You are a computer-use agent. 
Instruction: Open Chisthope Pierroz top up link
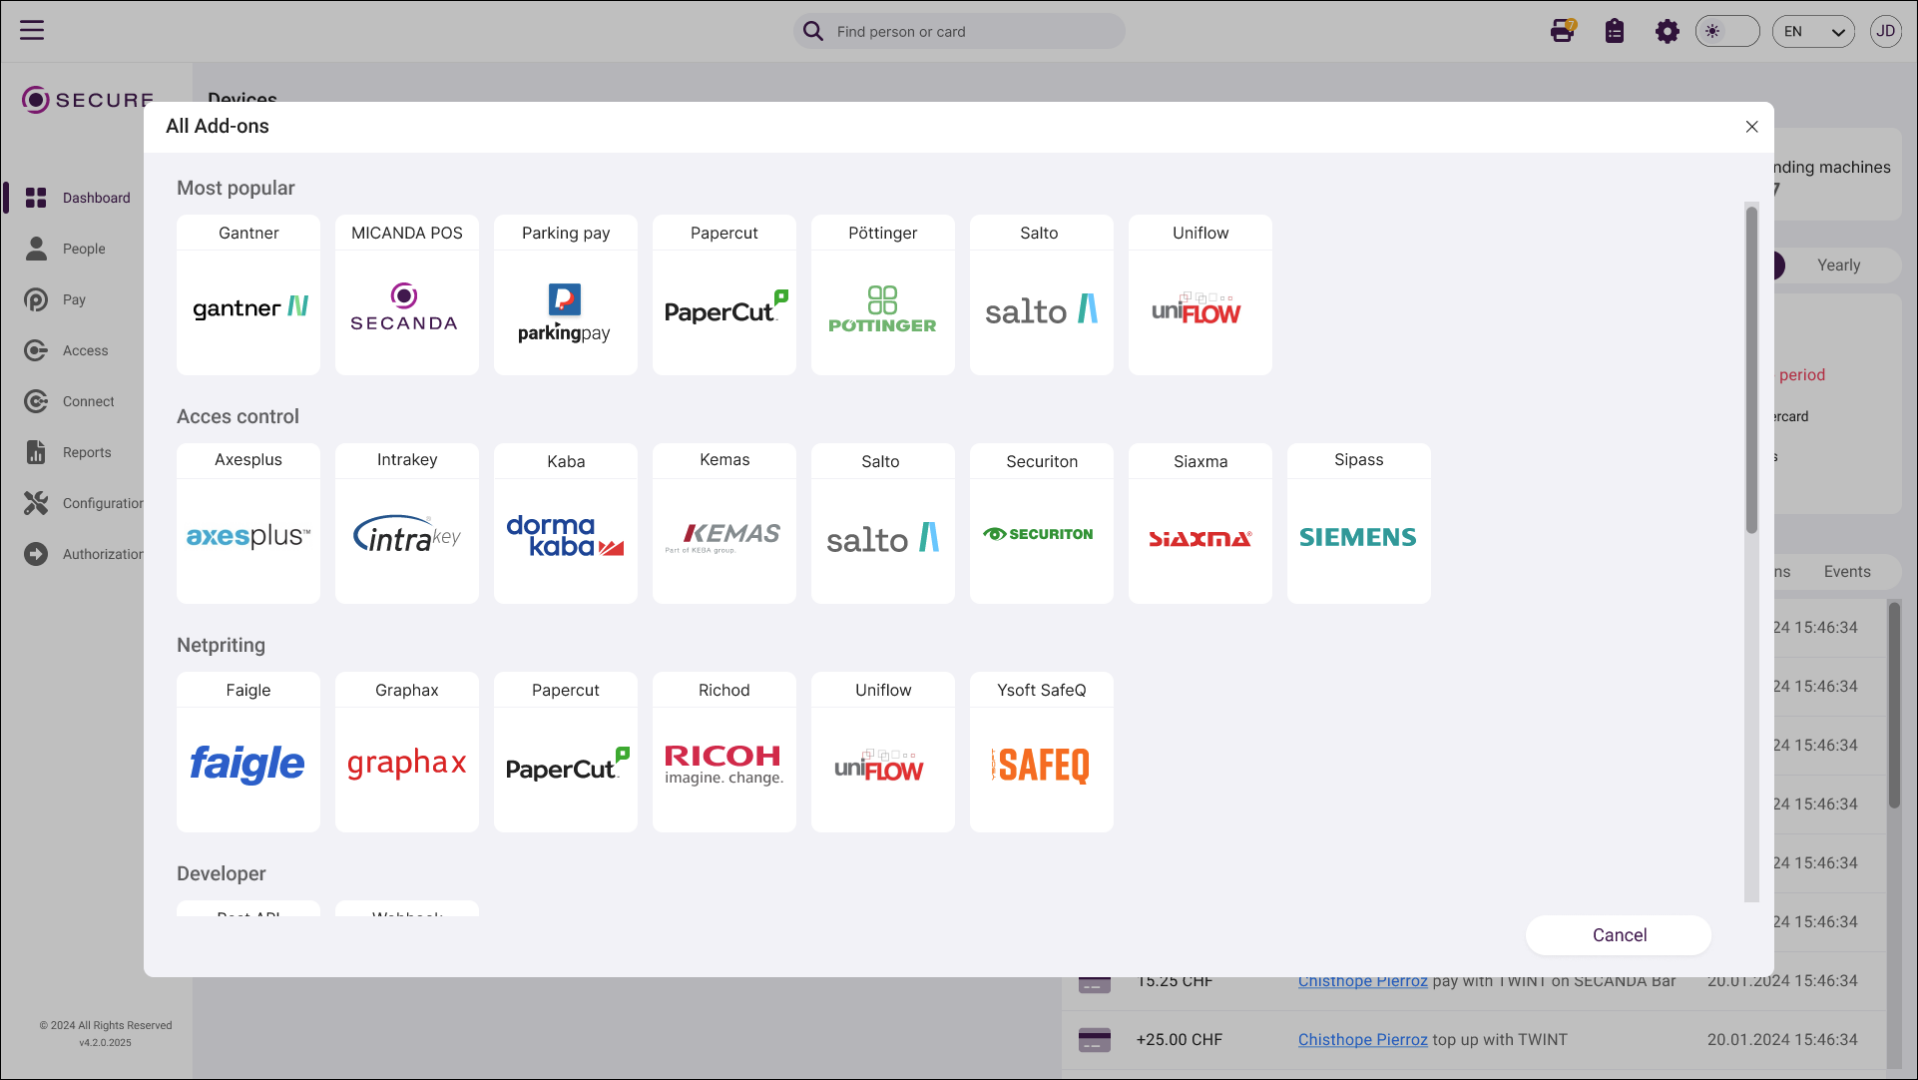coord(1362,1040)
